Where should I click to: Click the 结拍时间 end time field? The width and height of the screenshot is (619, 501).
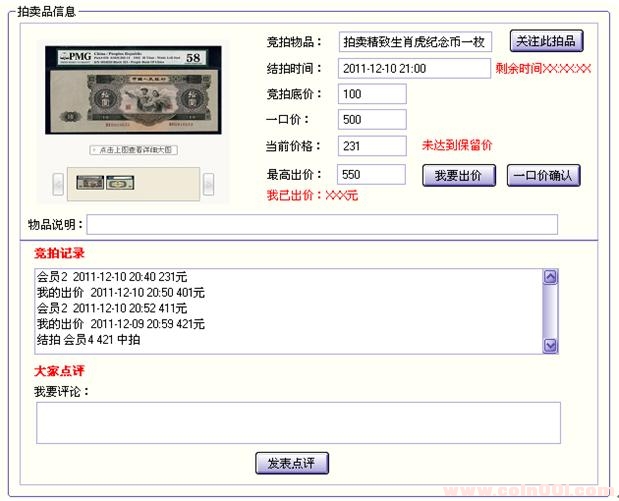(x=414, y=69)
